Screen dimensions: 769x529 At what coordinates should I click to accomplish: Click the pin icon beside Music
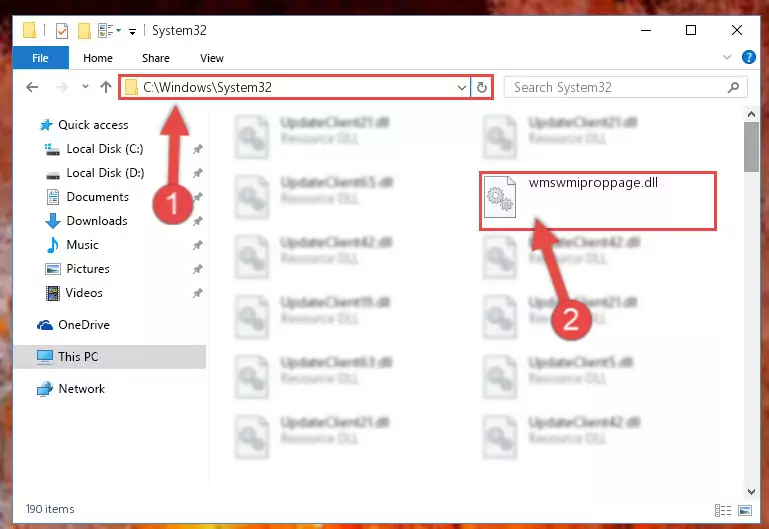198,245
